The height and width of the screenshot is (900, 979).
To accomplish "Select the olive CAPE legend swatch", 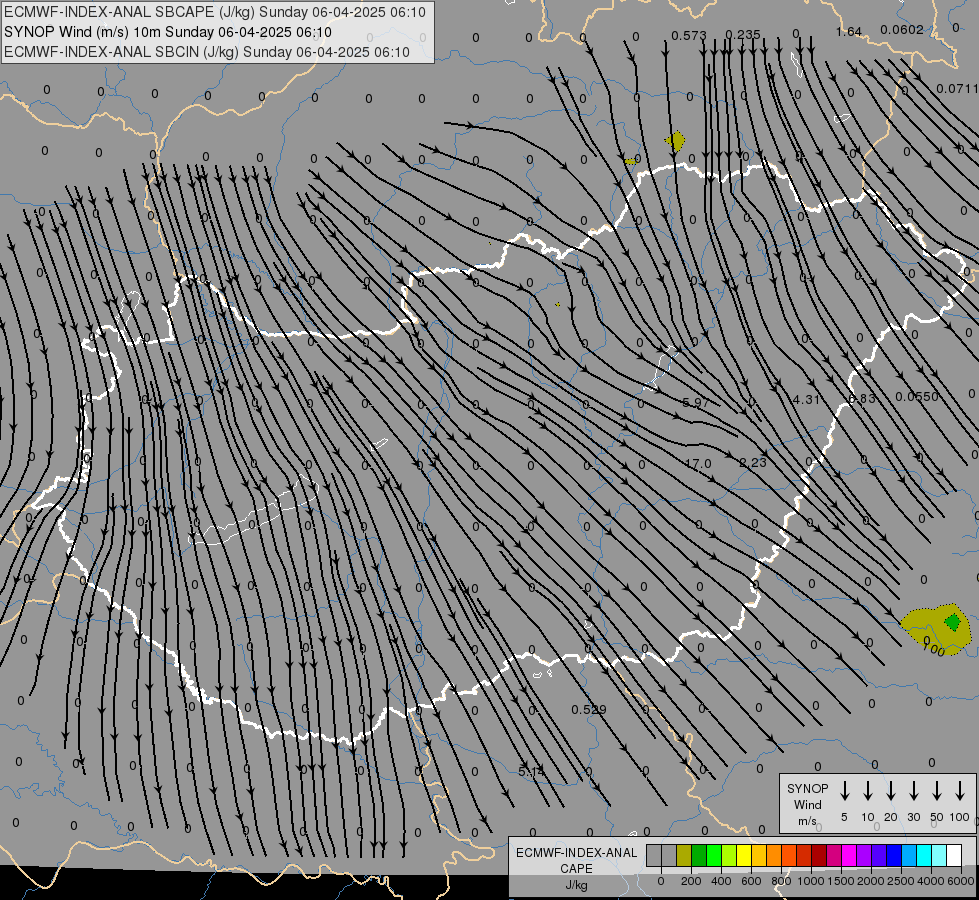I will pyautogui.click(x=684, y=855).
